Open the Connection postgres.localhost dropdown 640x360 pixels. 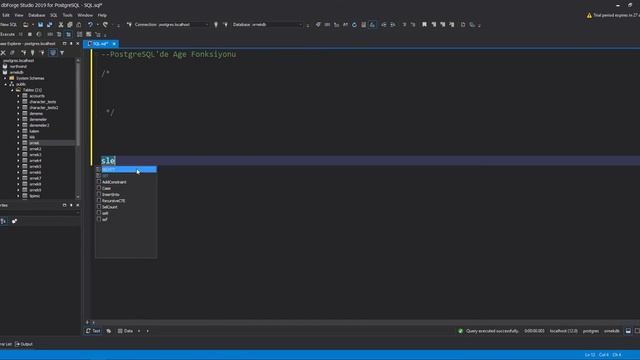tap(172, 25)
